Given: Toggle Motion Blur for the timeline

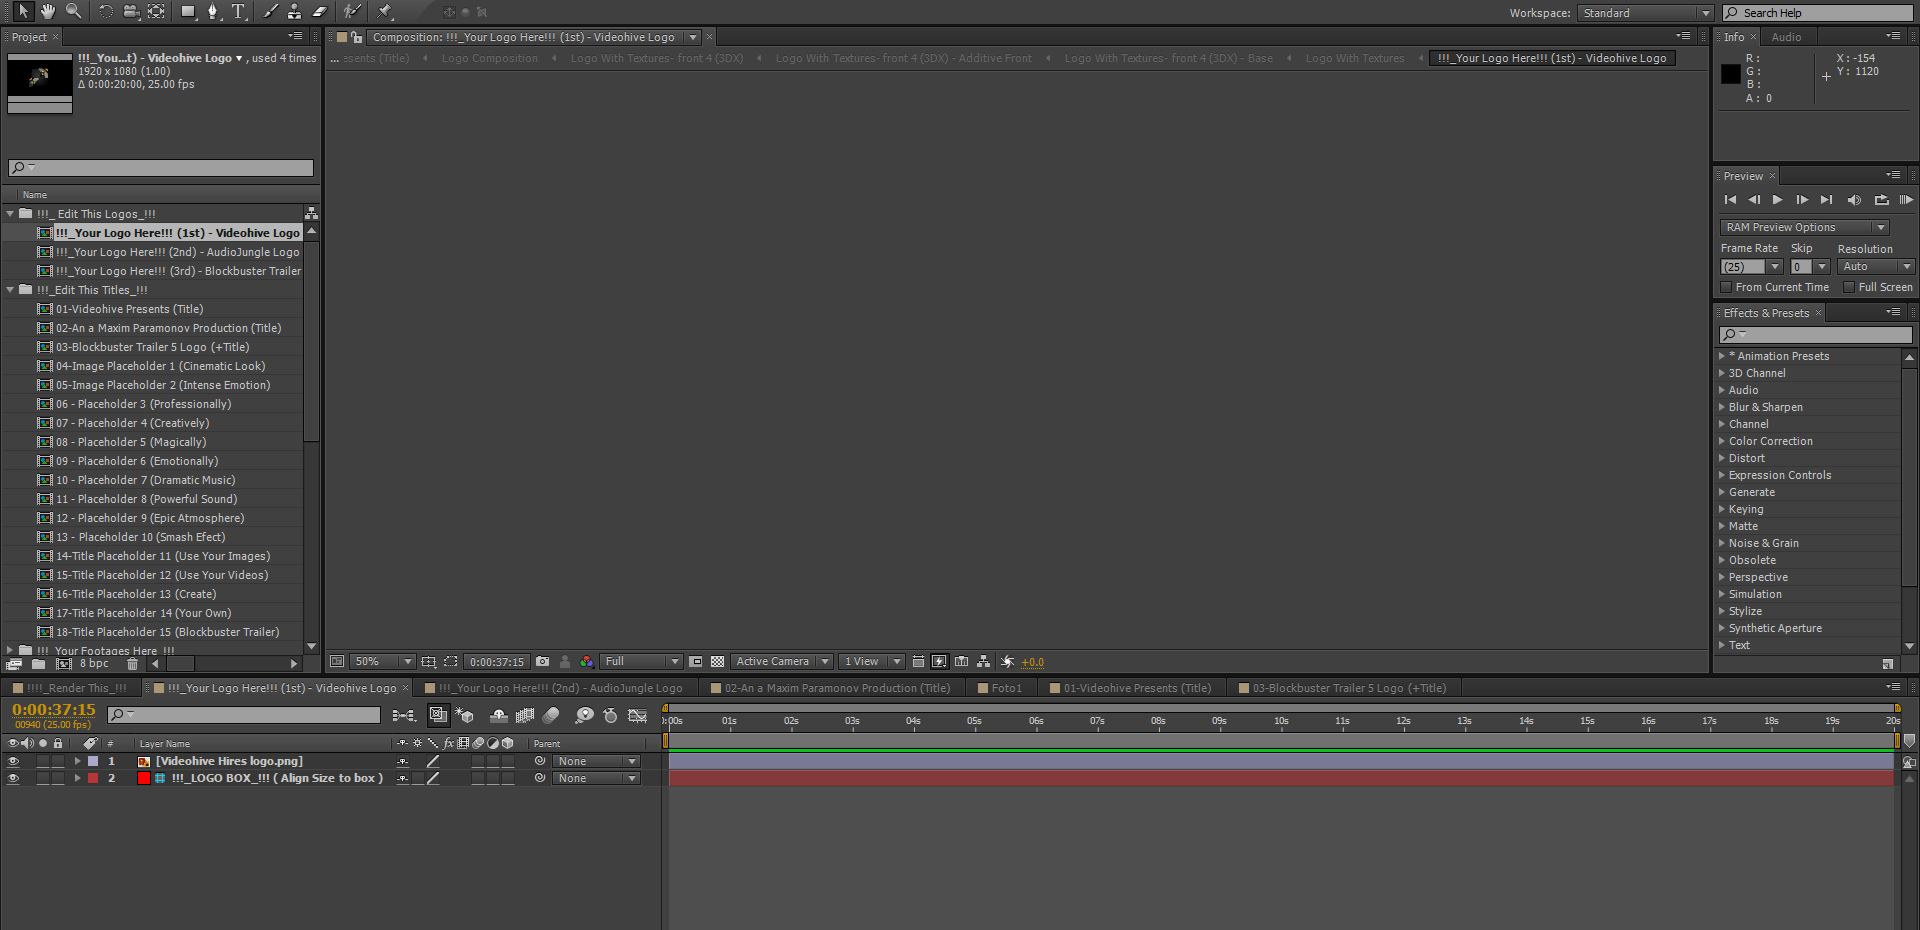Looking at the screenshot, I should [x=551, y=715].
